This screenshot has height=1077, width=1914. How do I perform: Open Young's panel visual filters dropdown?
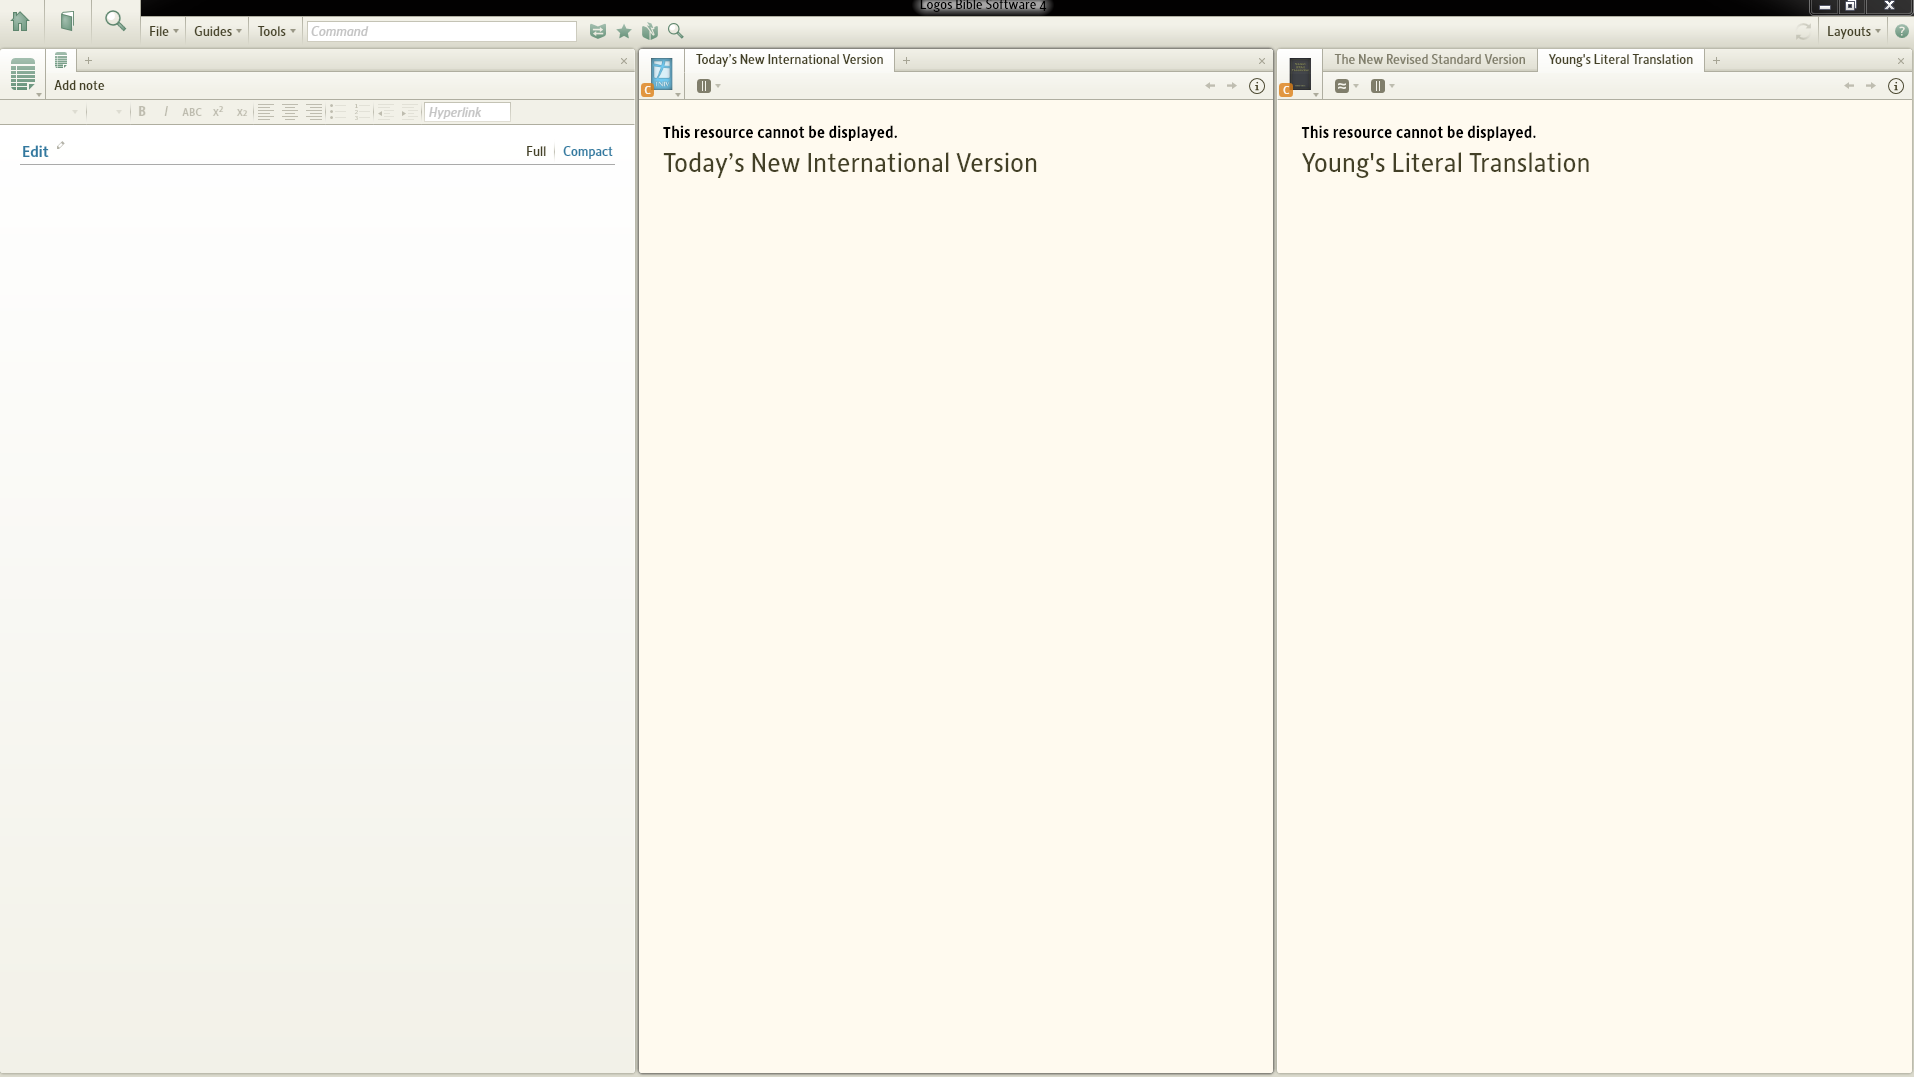click(1346, 86)
